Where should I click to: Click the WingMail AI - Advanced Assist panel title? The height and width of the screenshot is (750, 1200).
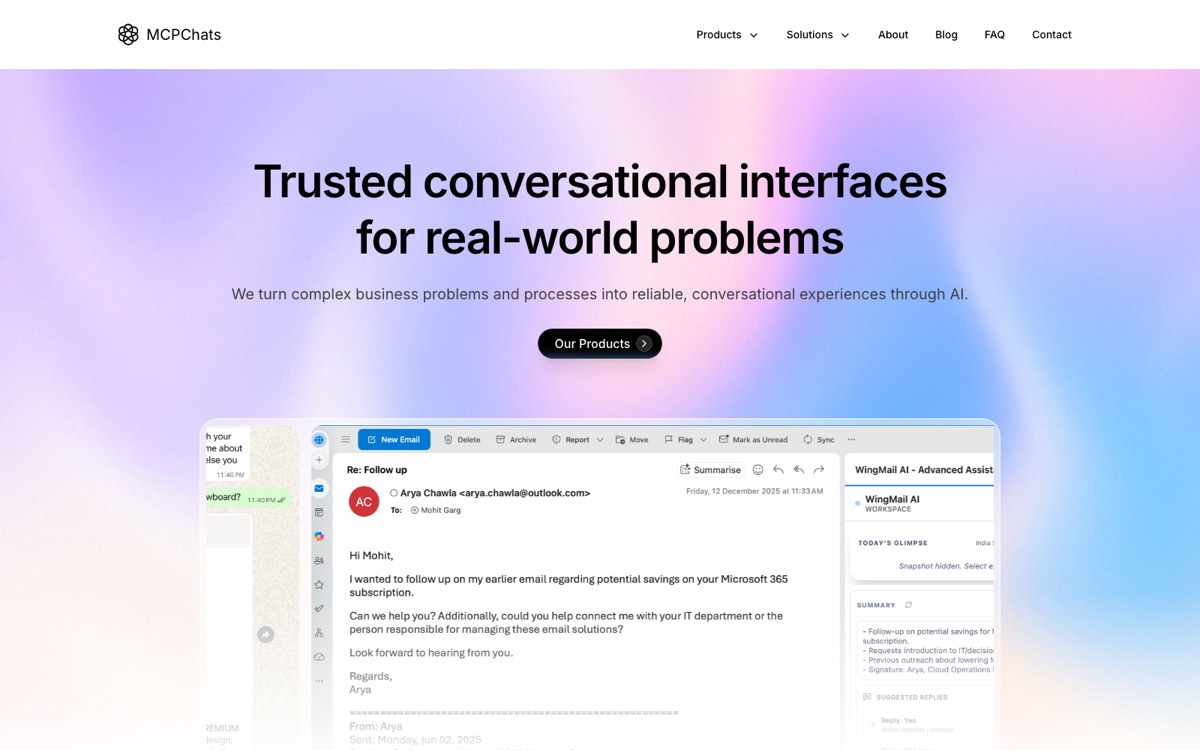click(x=924, y=469)
